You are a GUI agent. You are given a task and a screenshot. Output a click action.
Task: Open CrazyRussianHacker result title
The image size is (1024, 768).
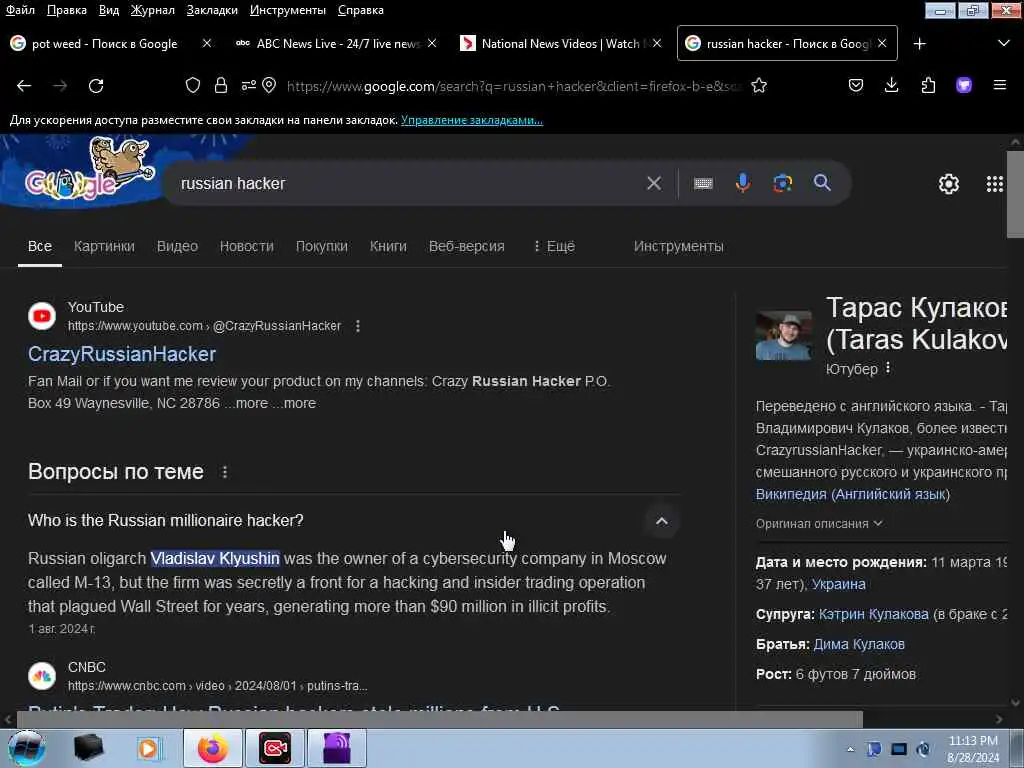pos(122,354)
